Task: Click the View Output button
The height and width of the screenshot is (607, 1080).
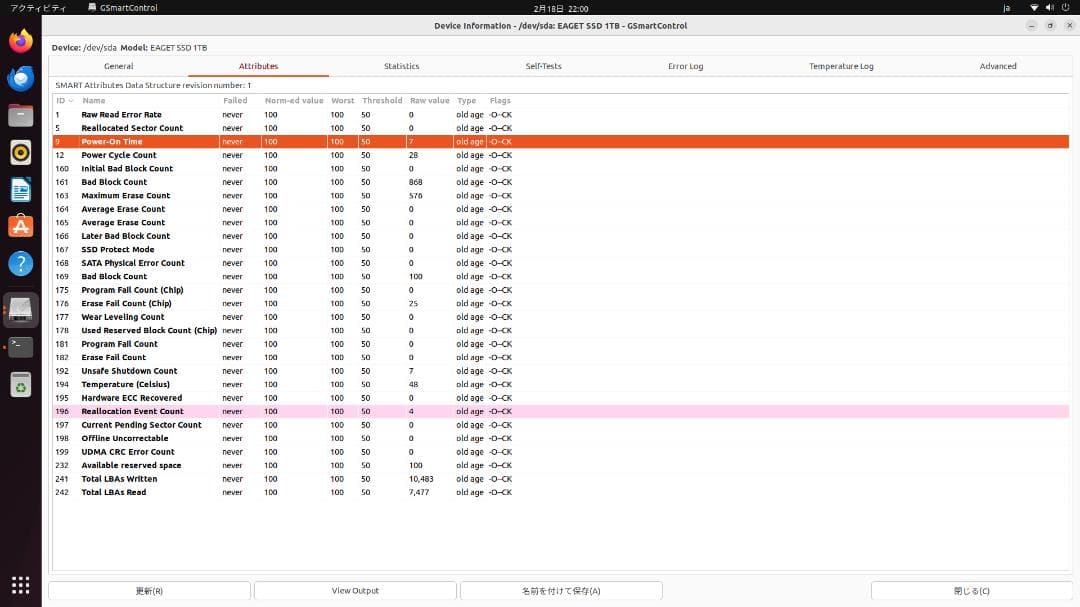Action: coord(355,590)
